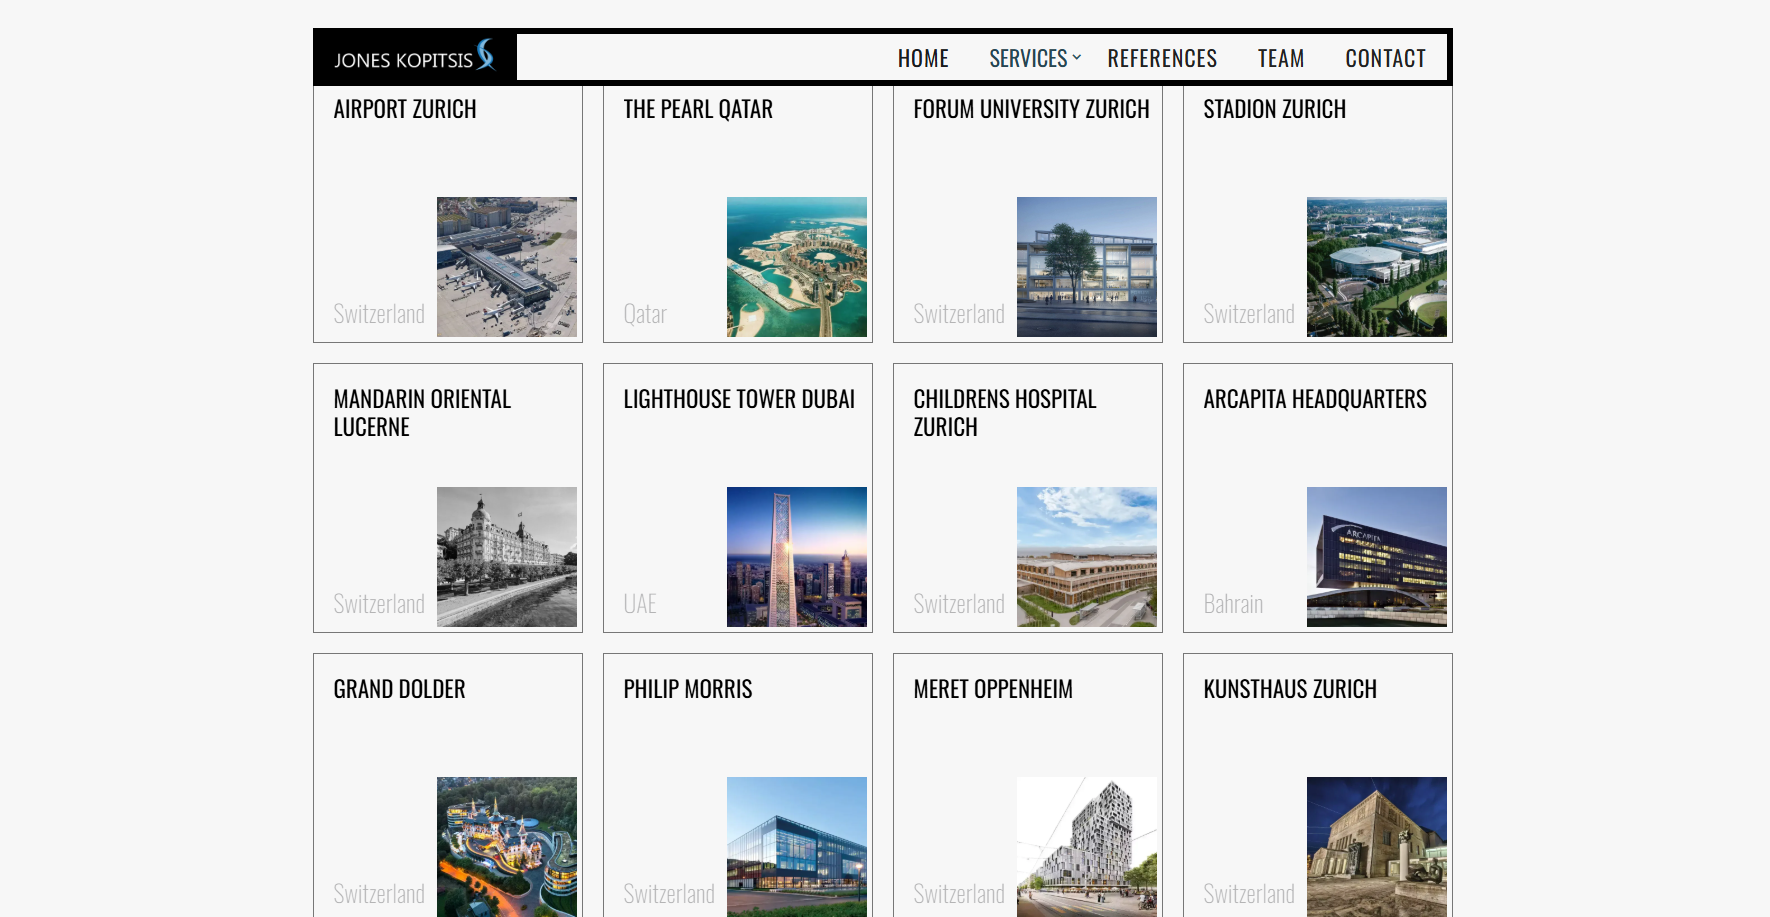Open the Contact page
The height and width of the screenshot is (917, 1770).
point(1385,59)
